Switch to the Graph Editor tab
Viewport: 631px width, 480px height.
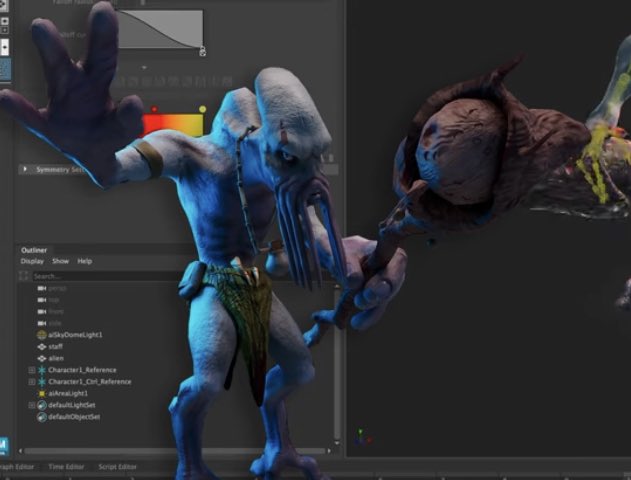pyautogui.click(x=17, y=467)
